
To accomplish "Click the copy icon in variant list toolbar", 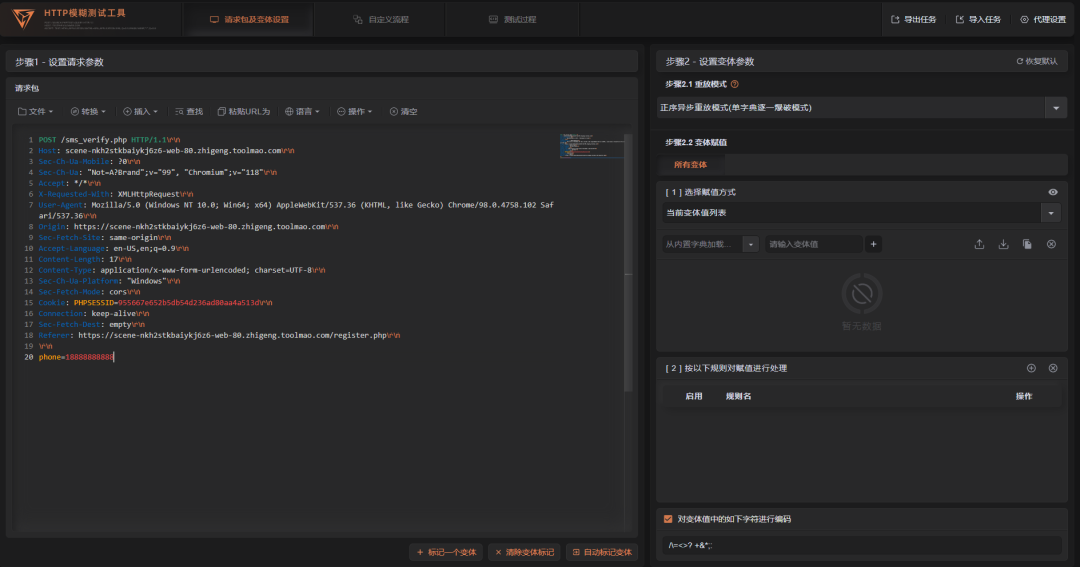I will point(1027,244).
